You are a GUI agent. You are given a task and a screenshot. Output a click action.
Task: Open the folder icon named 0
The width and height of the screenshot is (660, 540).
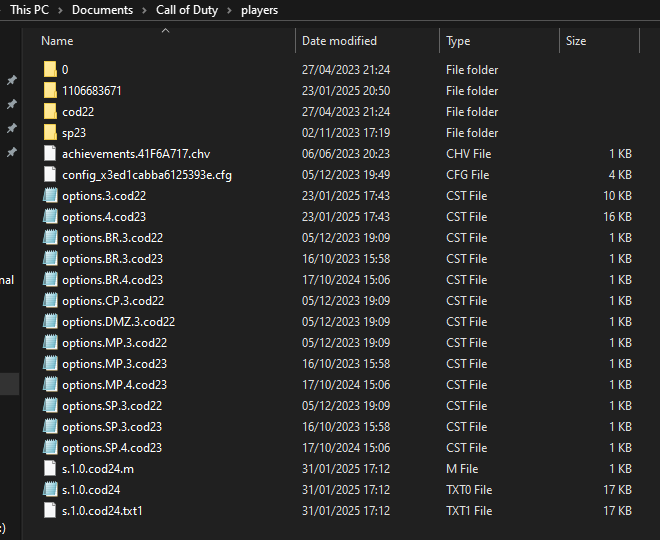[50, 69]
